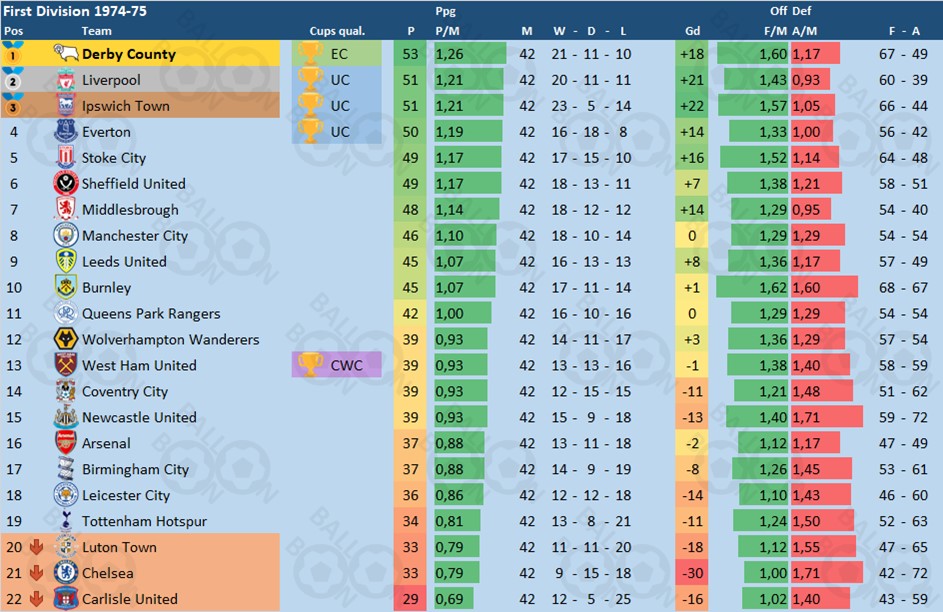
Task: Click the trophy icon beside CWC
Action: [x=310, y=365]
